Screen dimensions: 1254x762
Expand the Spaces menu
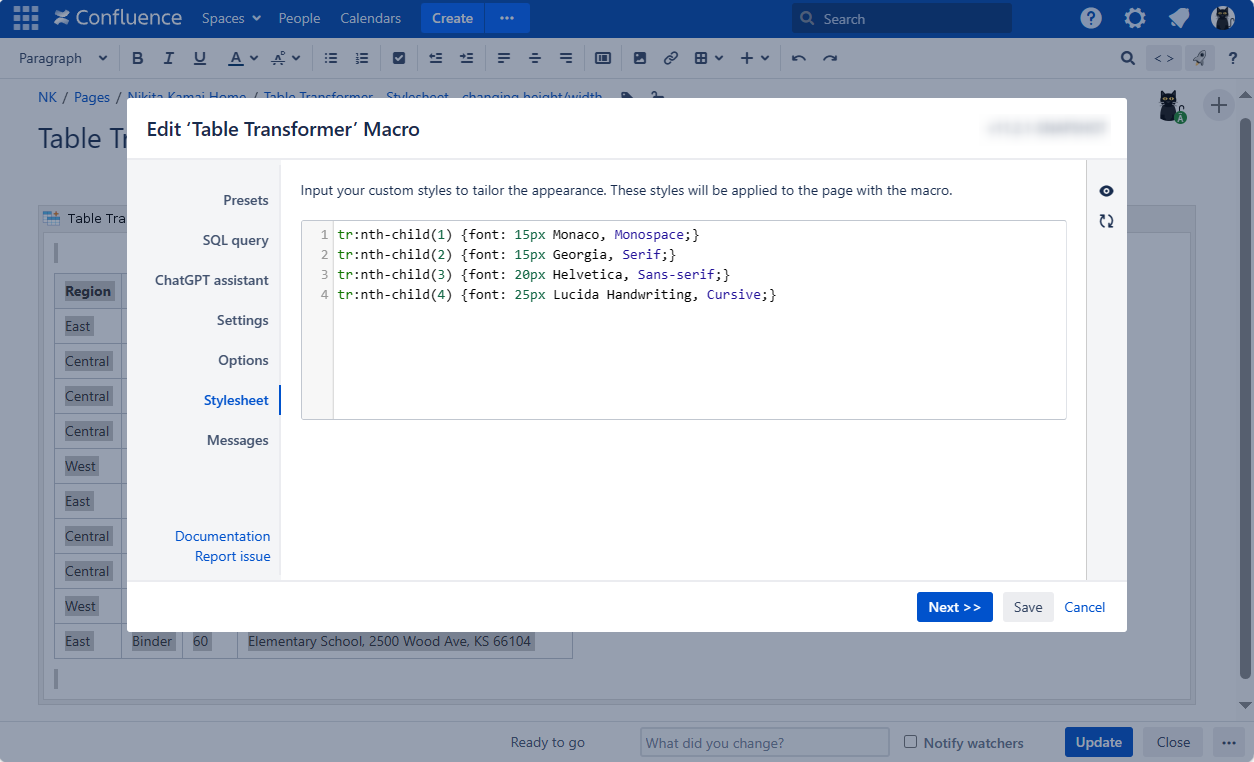click(x=231, y=18)
